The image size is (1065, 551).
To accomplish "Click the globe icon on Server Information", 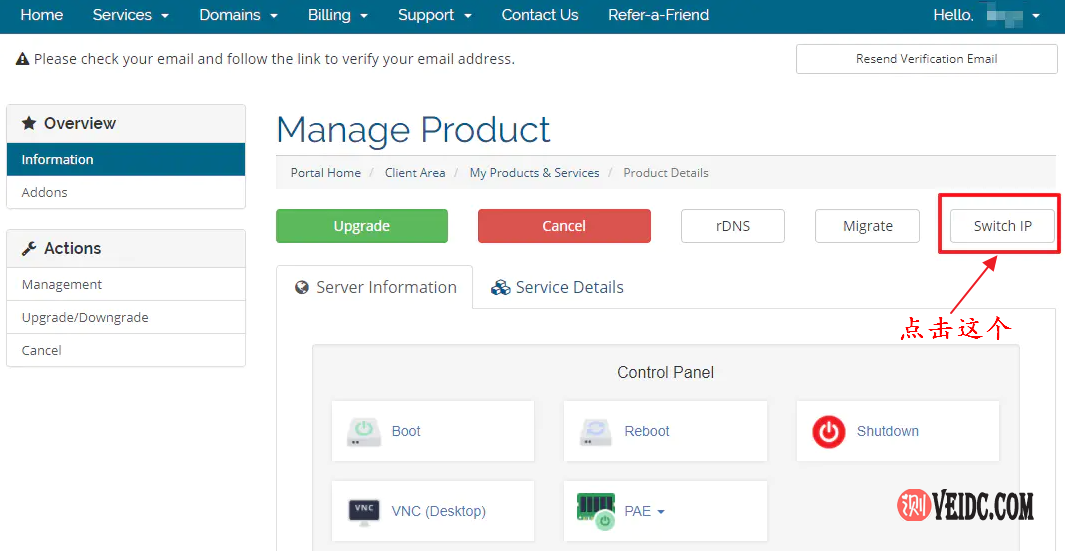I will (302, 288).
